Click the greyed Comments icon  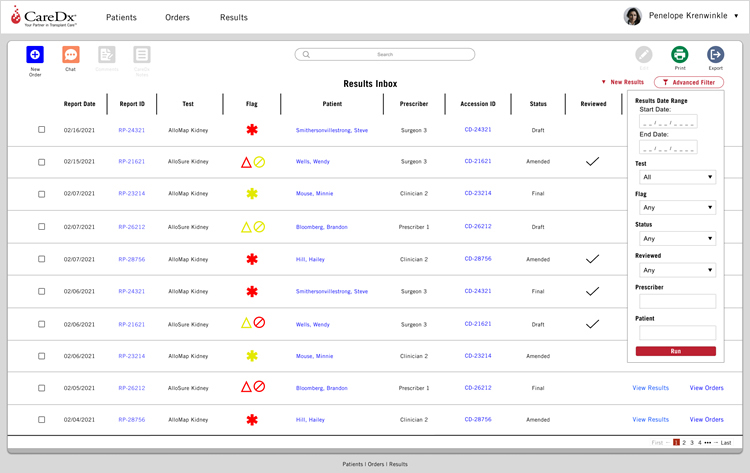coord(107,55)
